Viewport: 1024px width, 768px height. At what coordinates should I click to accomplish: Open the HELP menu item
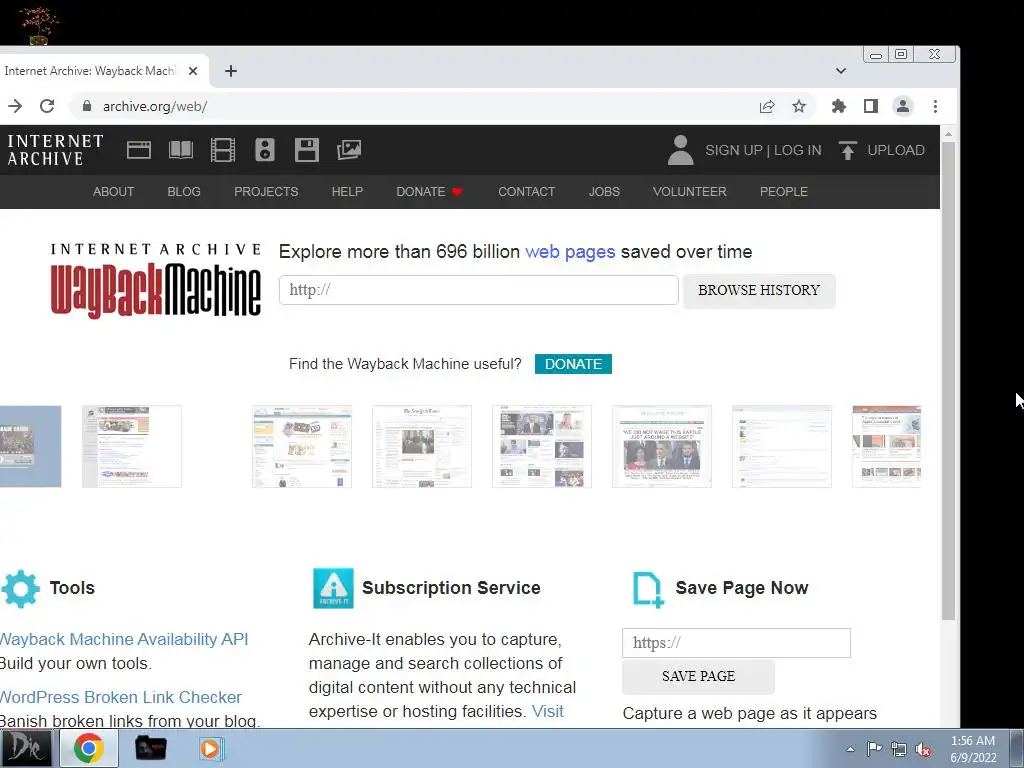click(347, 191)
